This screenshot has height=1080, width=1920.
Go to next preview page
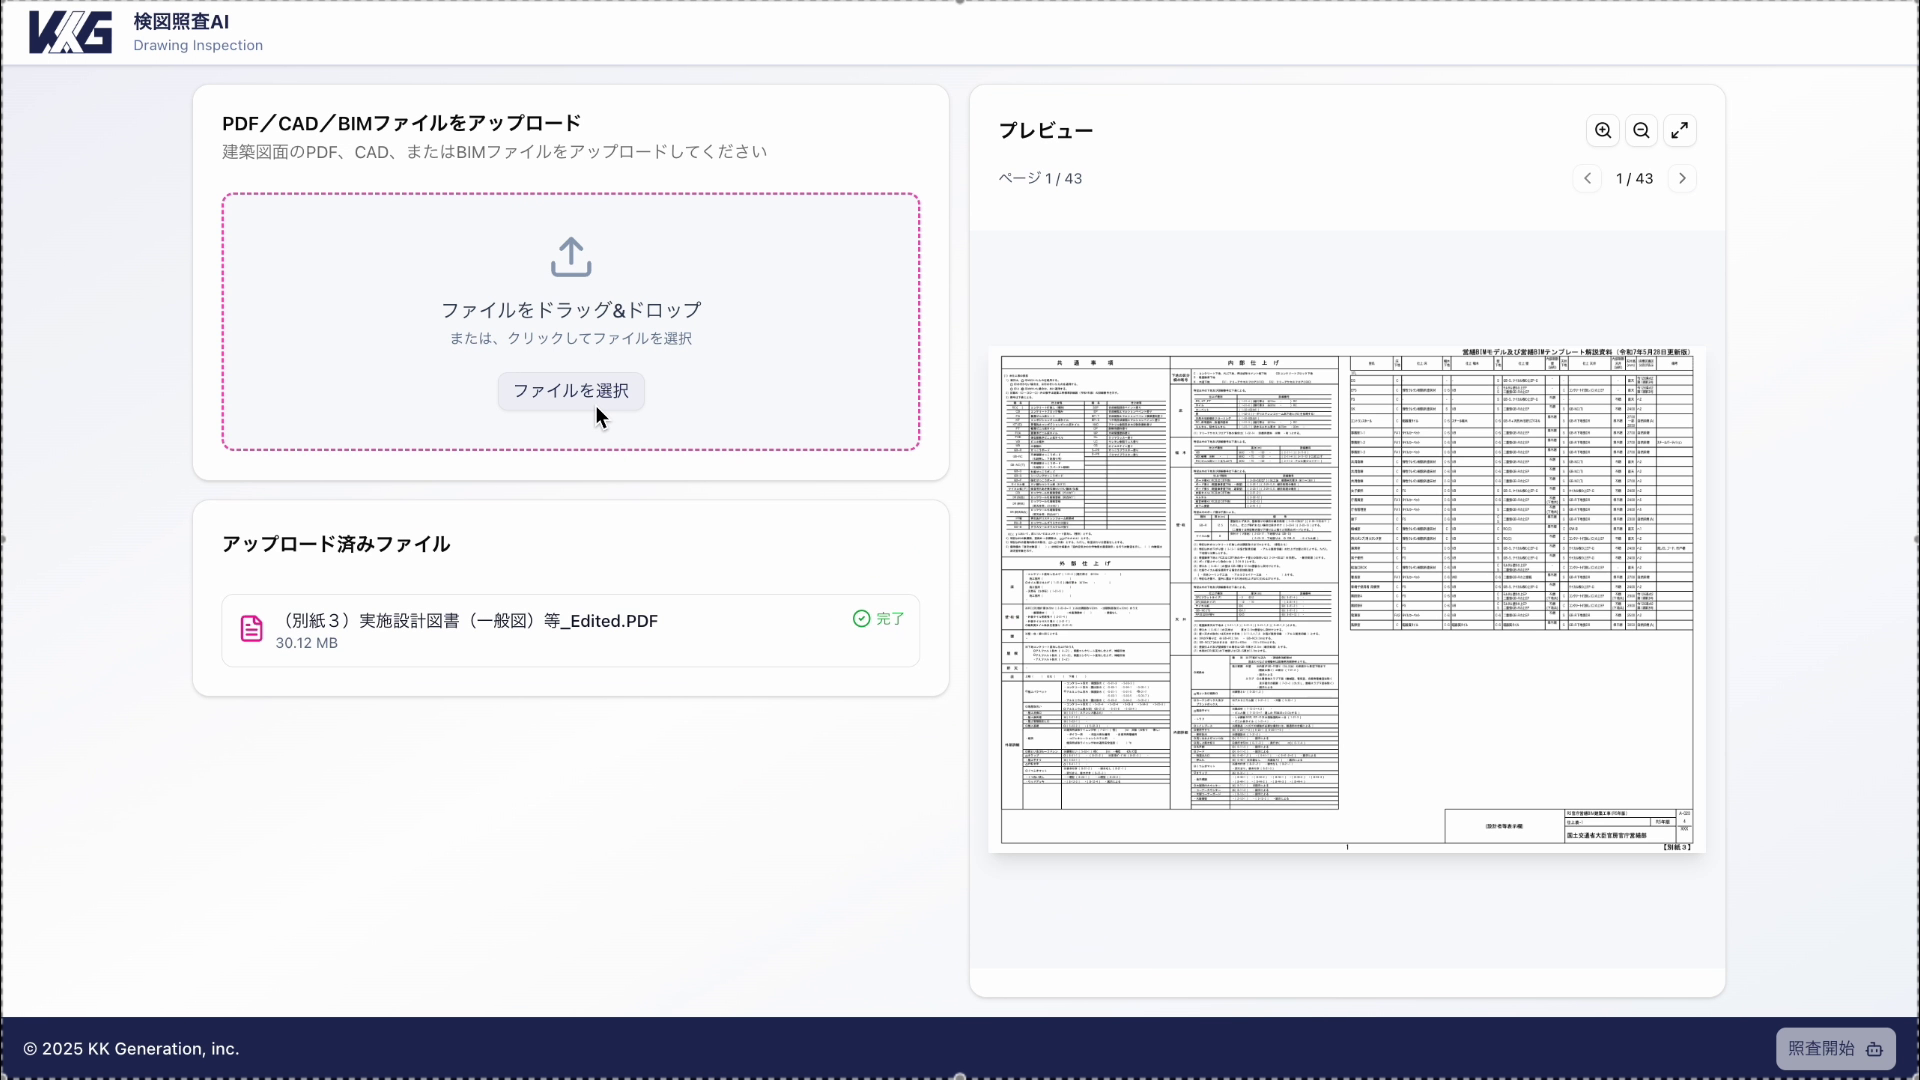[1682, 179]
